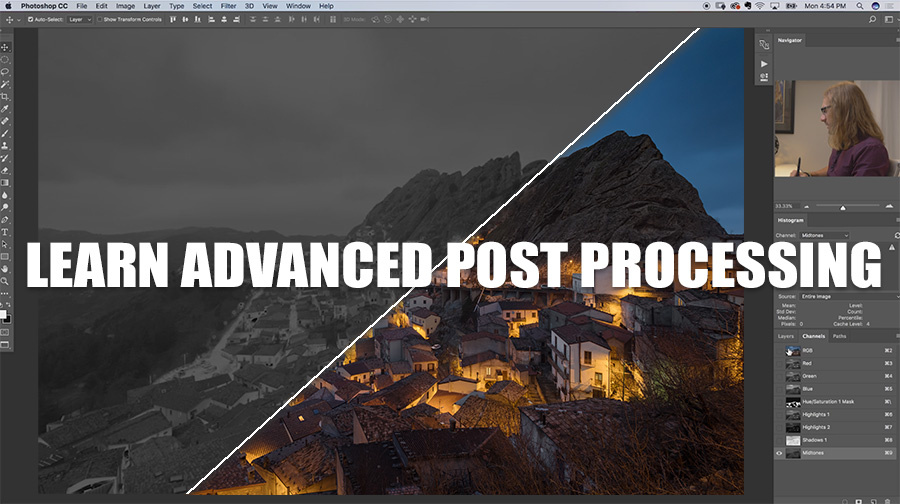The width and height of the screenshot is (900, 504).
Task: Enable Show Transform Controls checkbox
Action: pyautogui.click(x=100, y=19)
